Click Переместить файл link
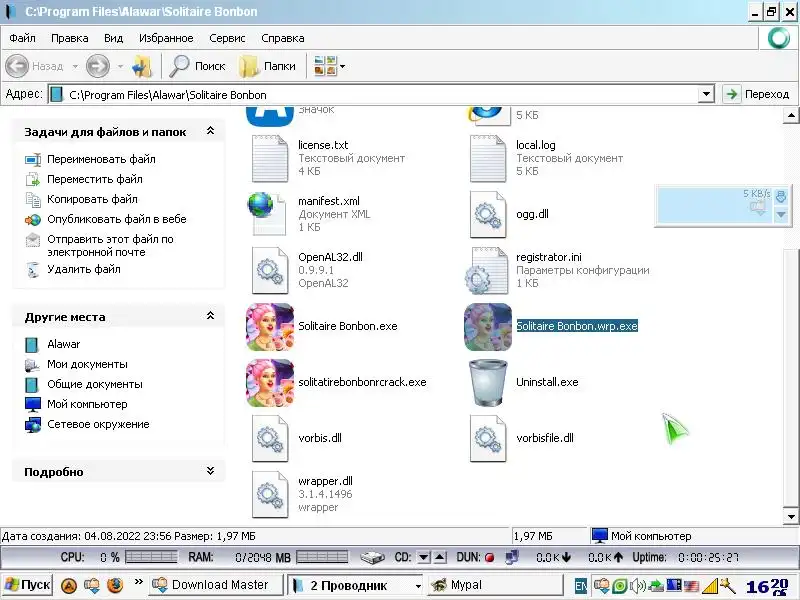The width and height of the screenshot is (800, 600). pyautogui.click(x=94, y=179)
